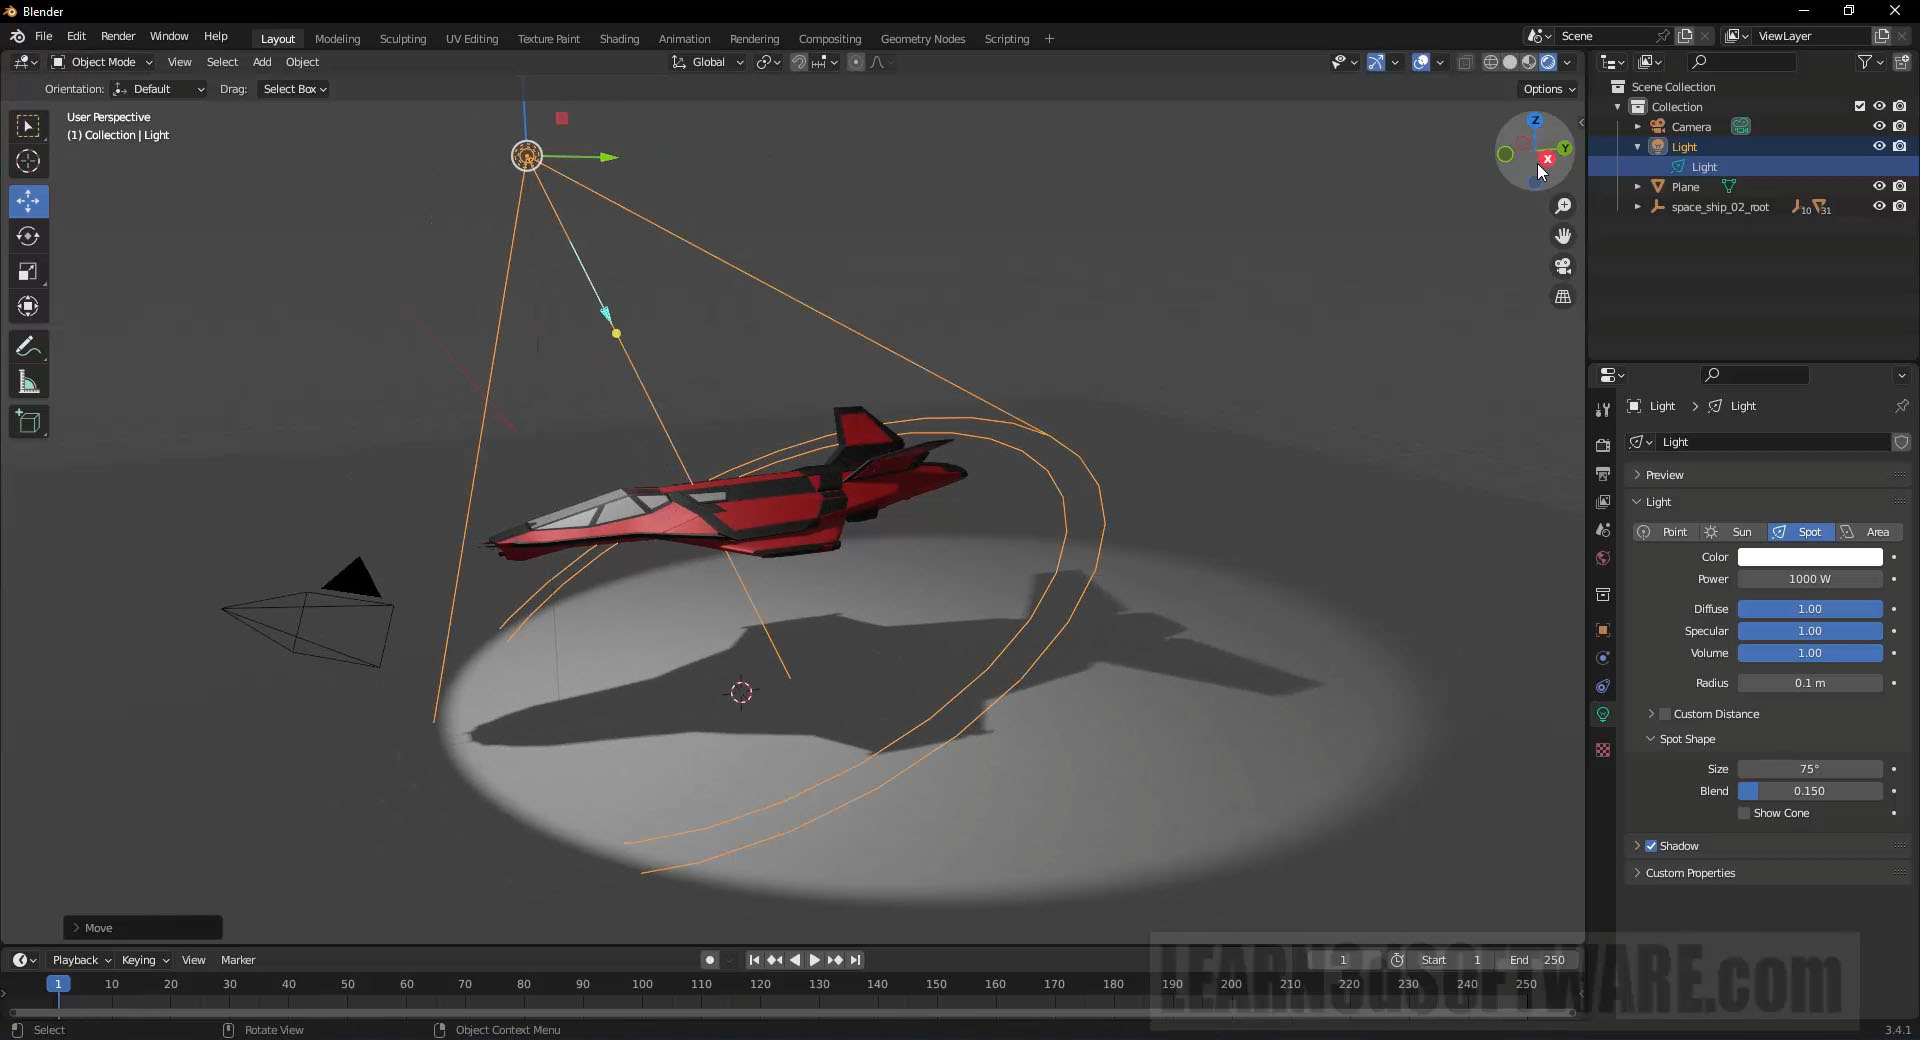The width and height of the screenshot is (1920, 1040).
Task: Uncheck the Shadow checkbox
Action: (1651, 846)
